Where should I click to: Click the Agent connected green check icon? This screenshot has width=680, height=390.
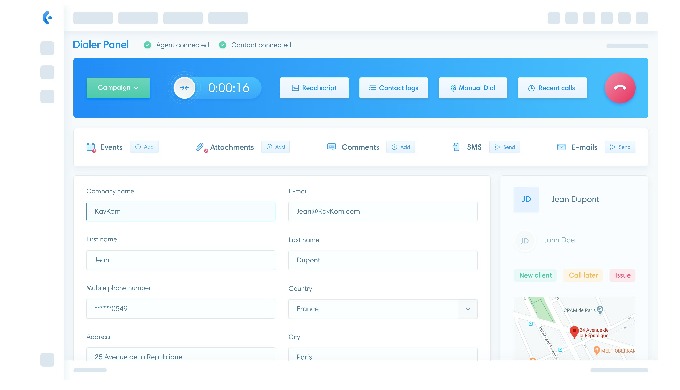(x=147, y=45)
